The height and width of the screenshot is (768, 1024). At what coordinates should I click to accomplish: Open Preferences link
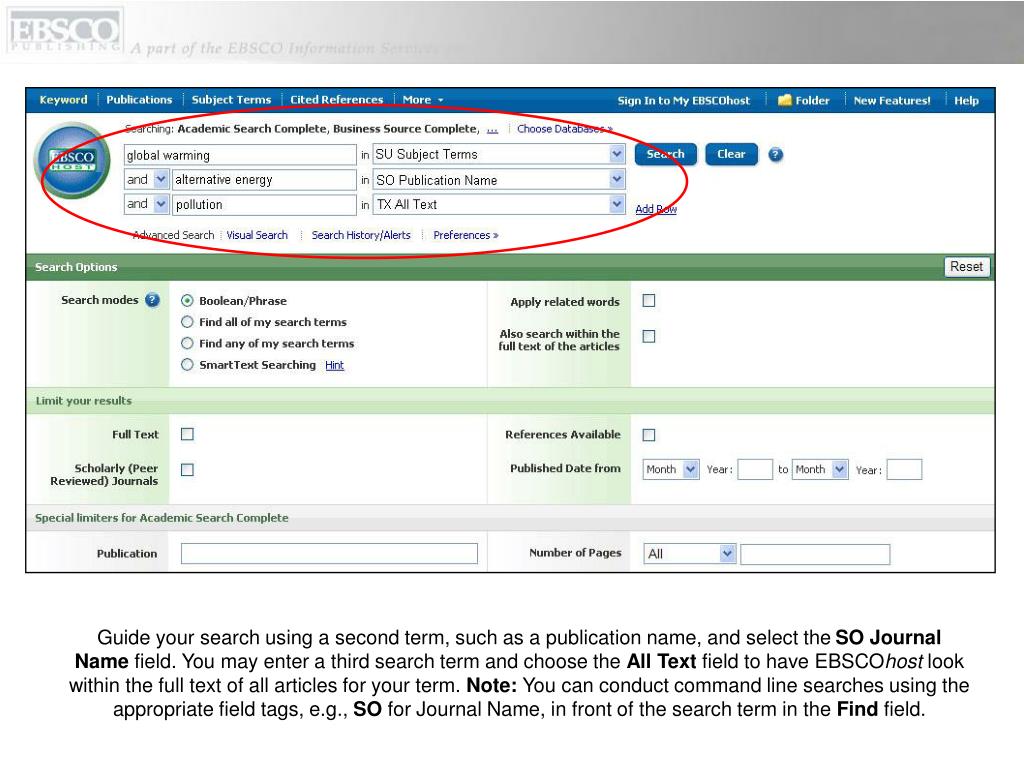[x=466, y=235]
